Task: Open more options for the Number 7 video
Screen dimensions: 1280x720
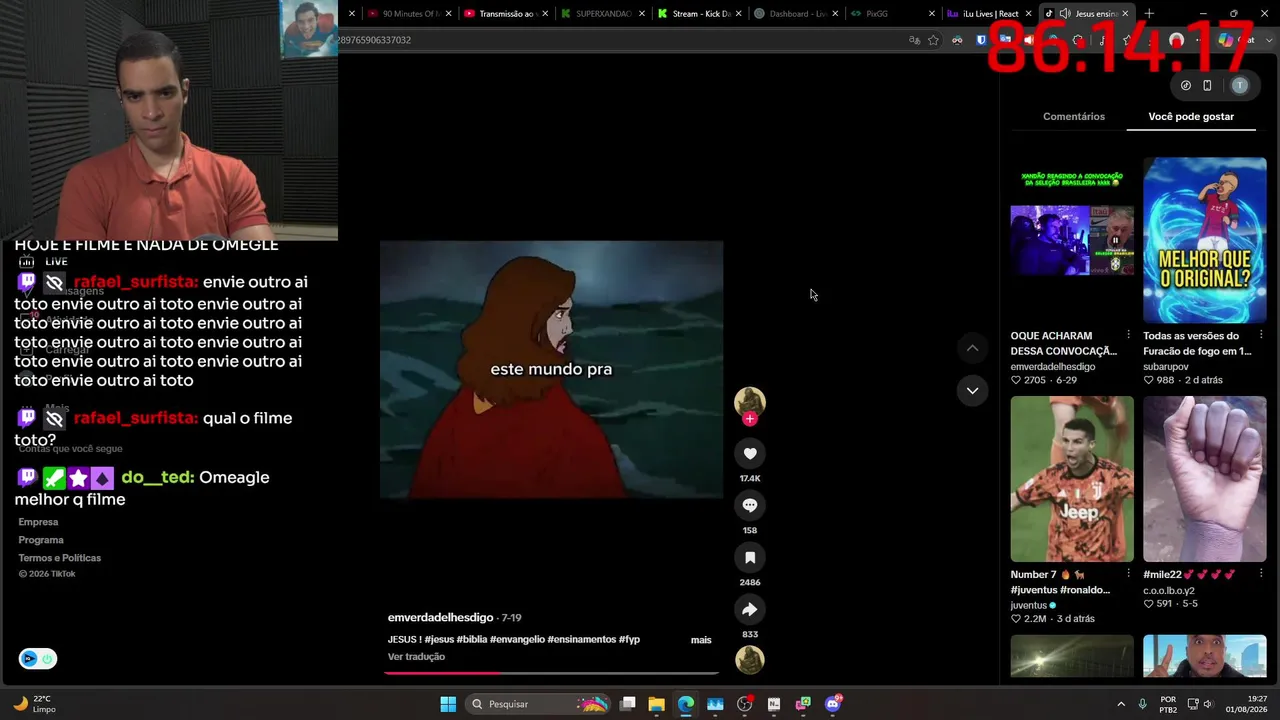Action: [1129, 574]
